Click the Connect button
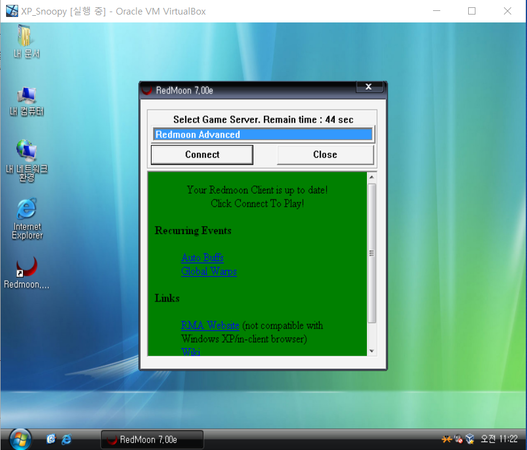 pyautogui.click(x=202, y=155)
